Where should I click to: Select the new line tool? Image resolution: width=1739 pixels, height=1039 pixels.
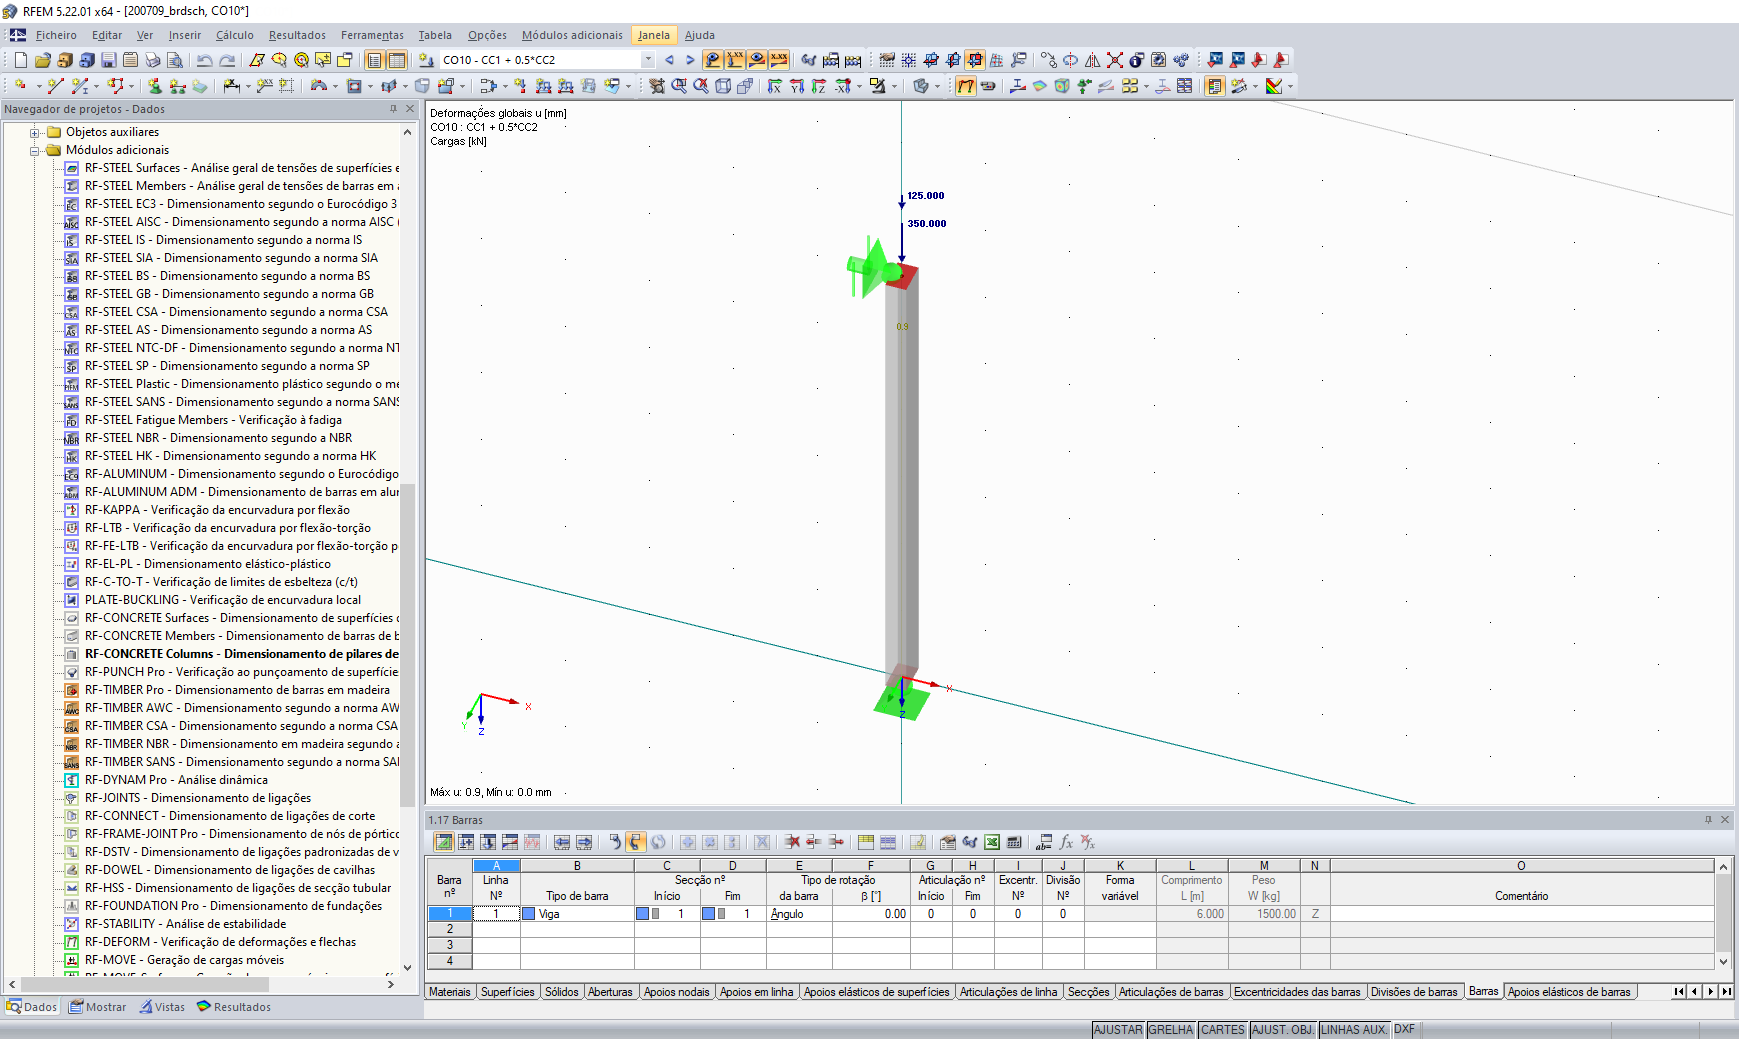pos(56,87)
